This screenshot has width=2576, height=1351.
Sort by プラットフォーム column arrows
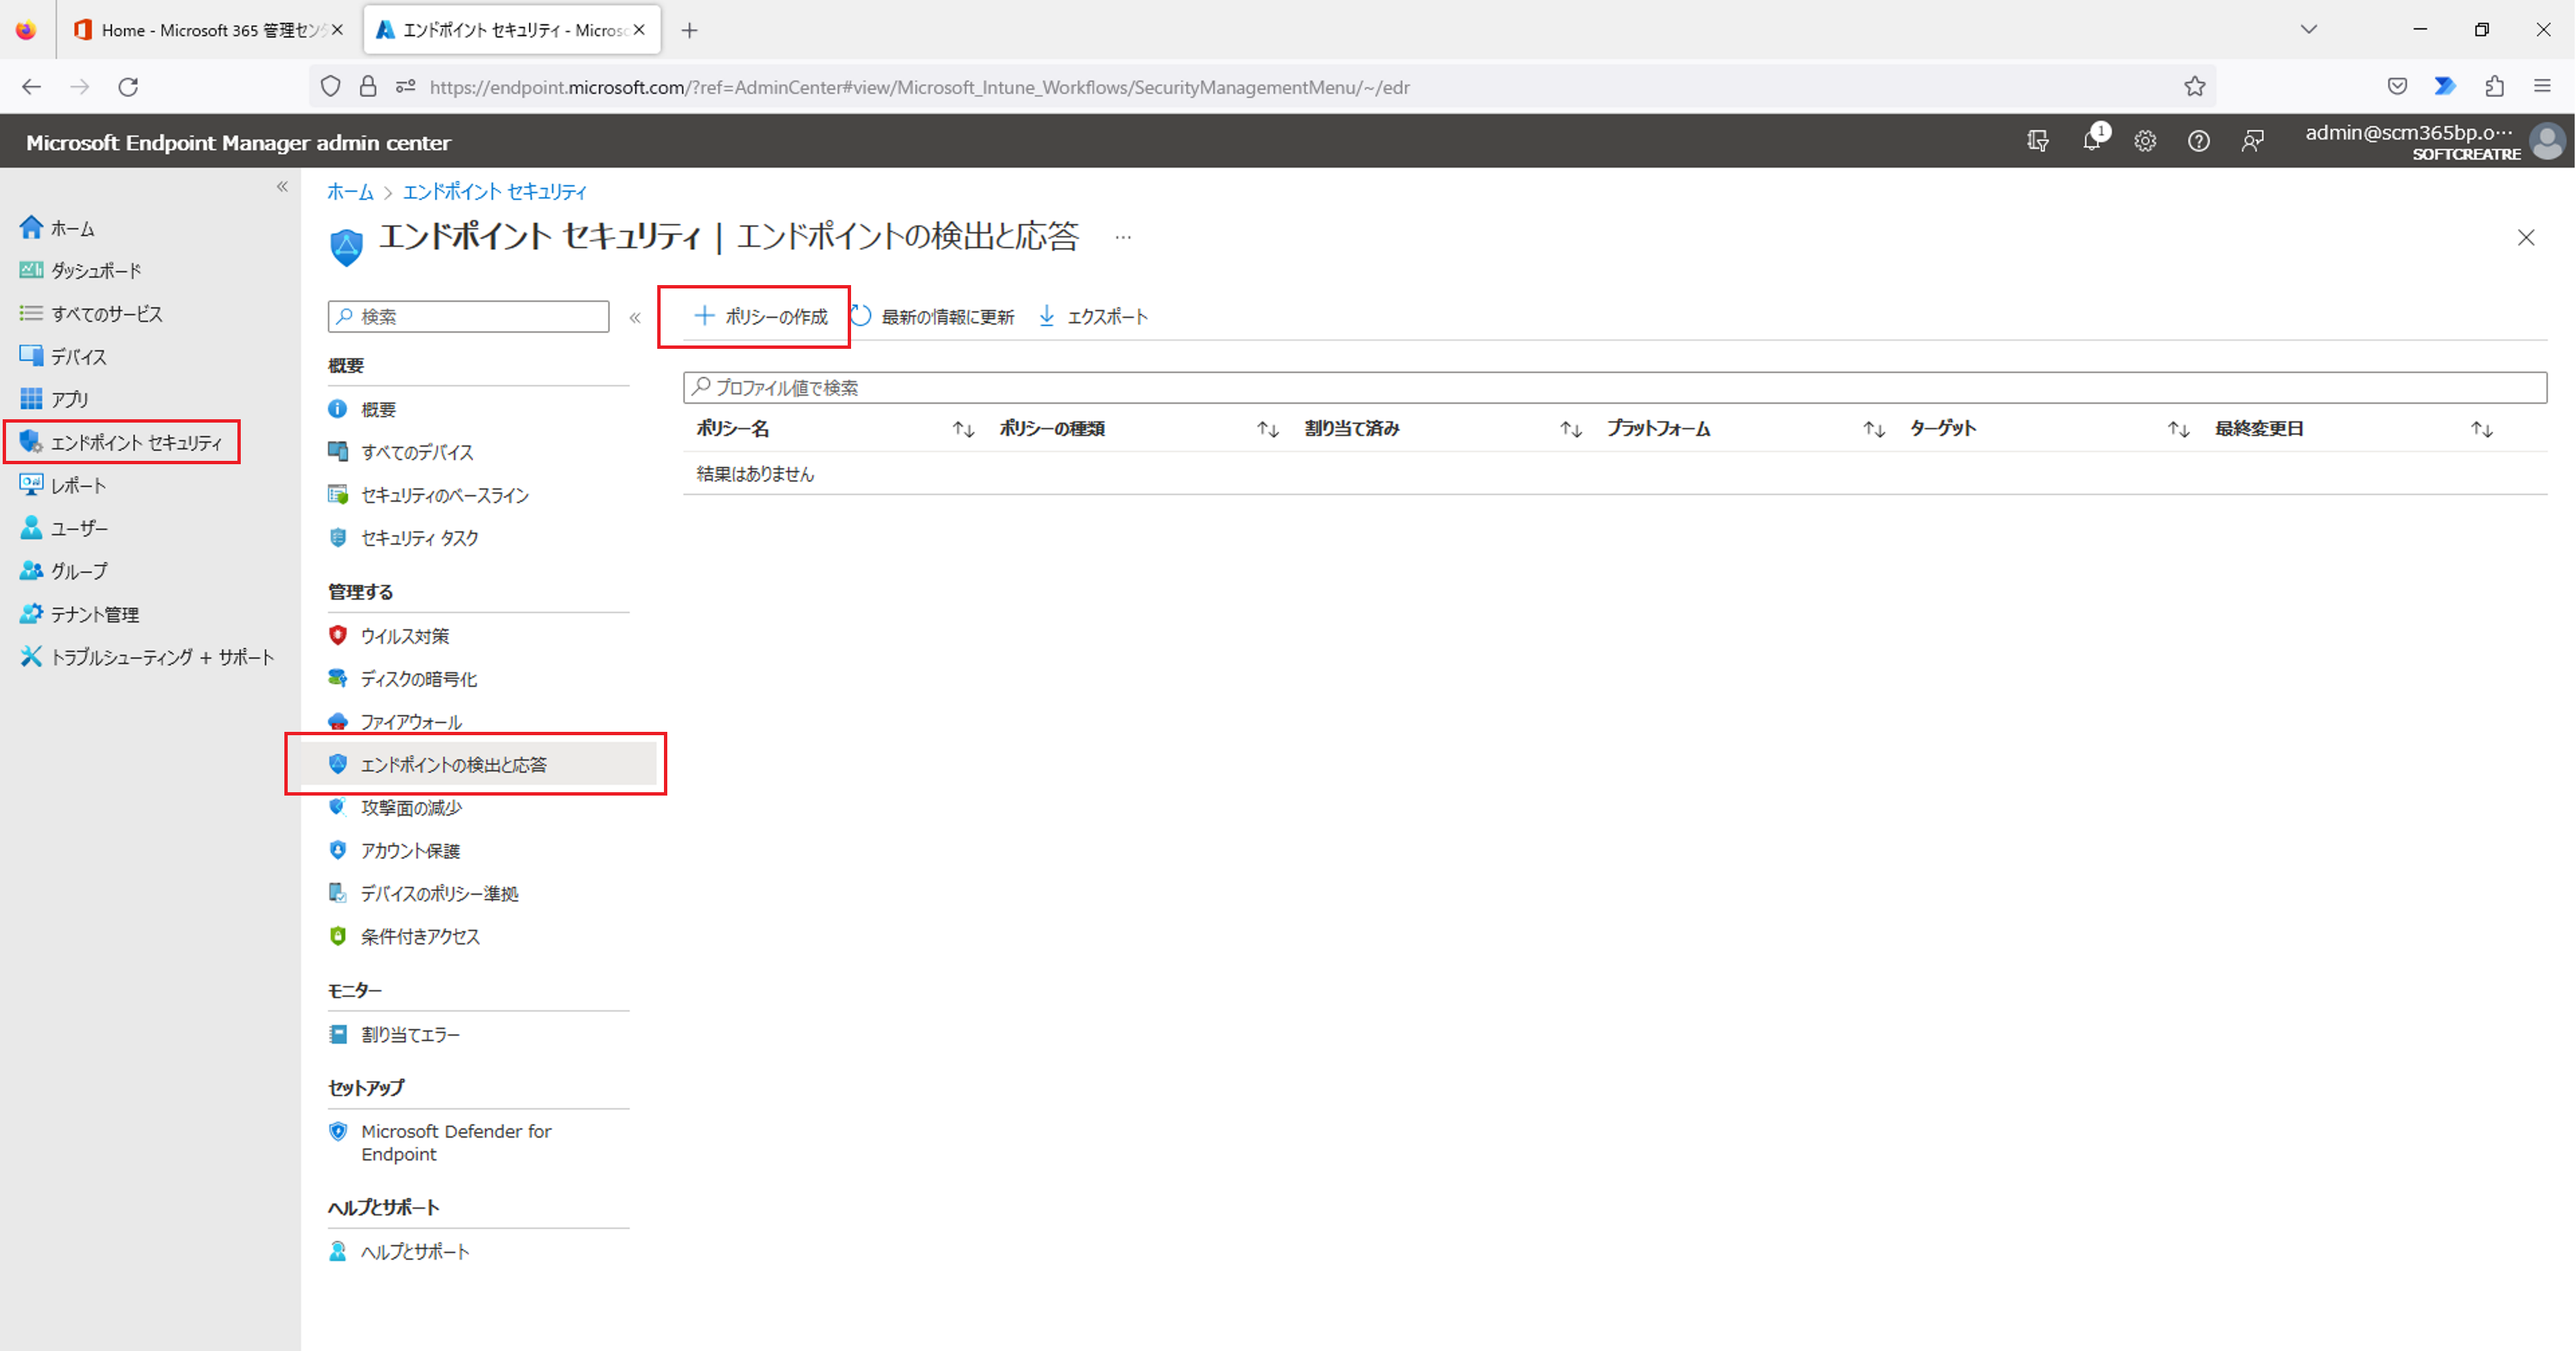pos(1873,429)
